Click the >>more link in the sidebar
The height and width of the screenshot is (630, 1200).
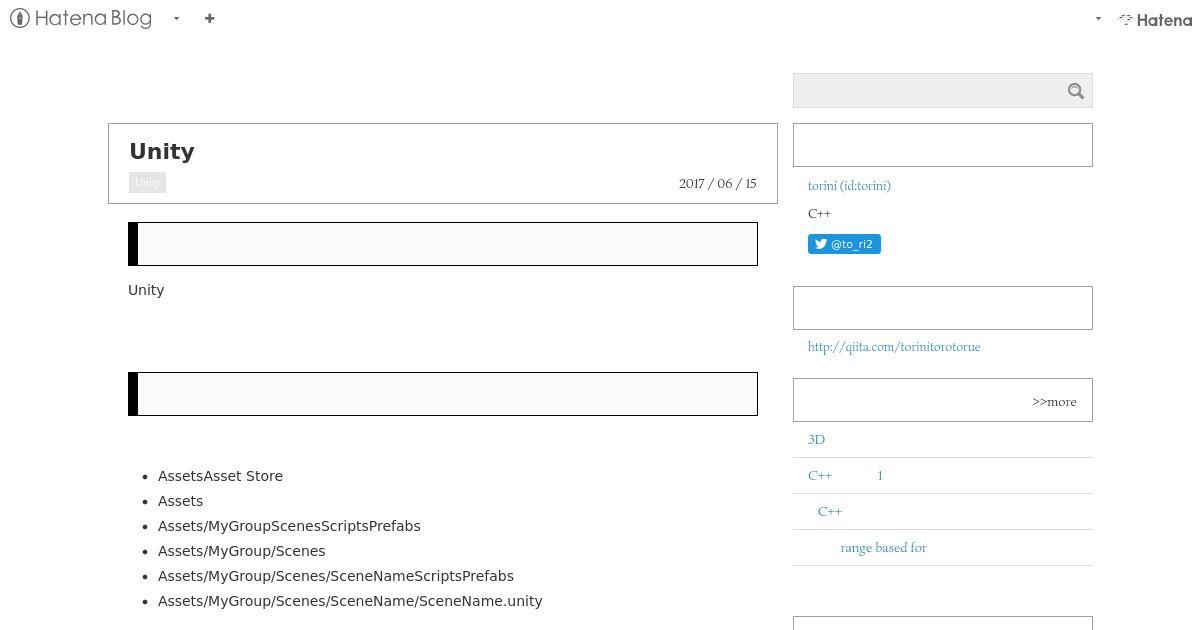tap(1054, 402)
